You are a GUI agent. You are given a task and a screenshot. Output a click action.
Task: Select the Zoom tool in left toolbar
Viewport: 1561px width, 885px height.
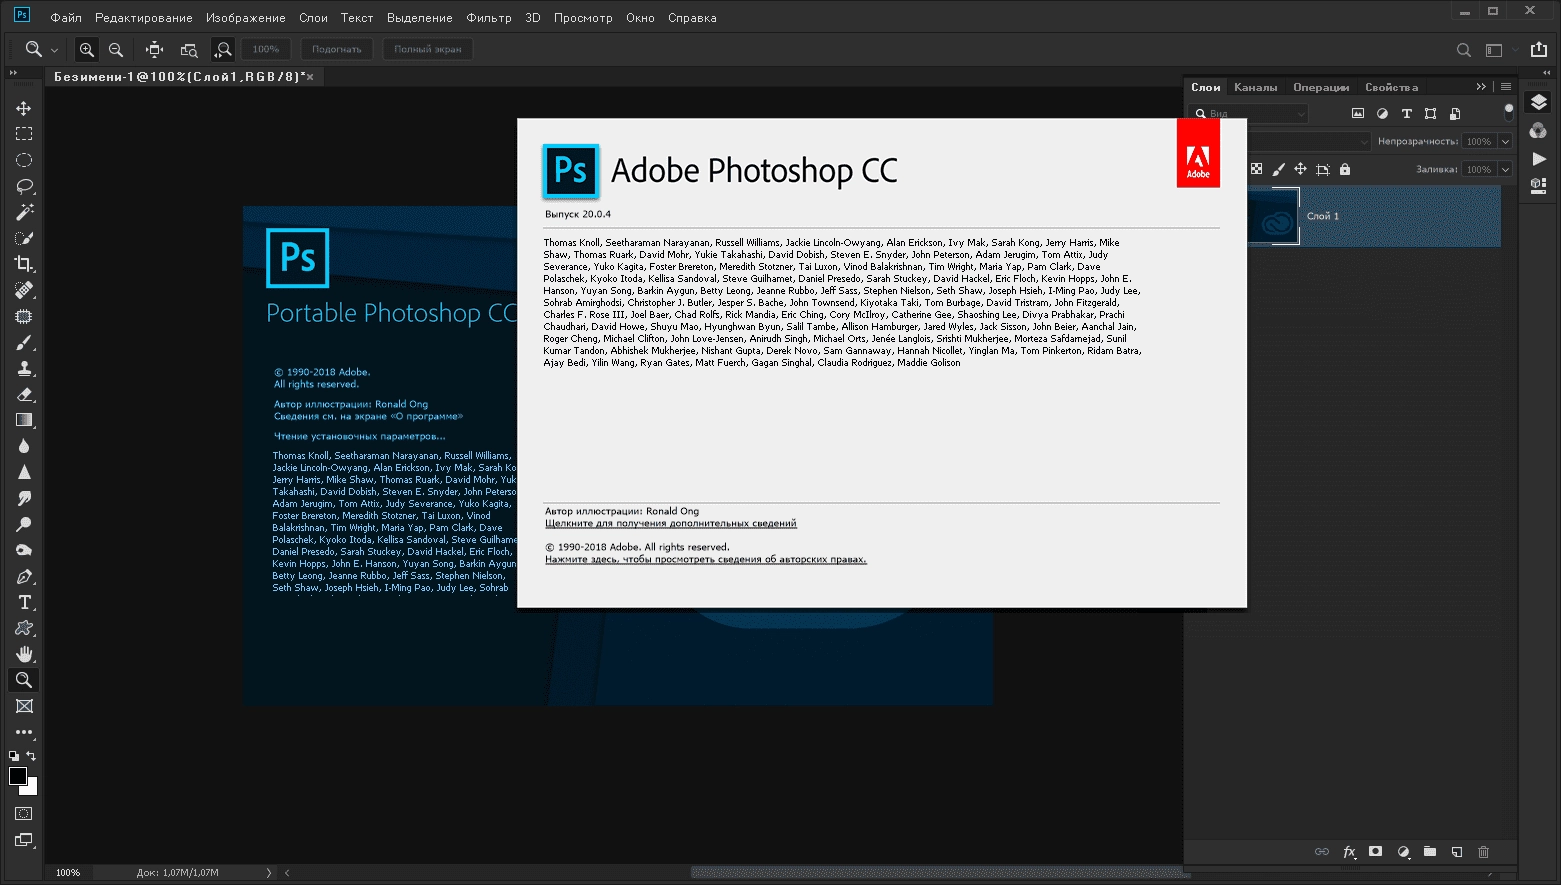click(x=24, y=680)
